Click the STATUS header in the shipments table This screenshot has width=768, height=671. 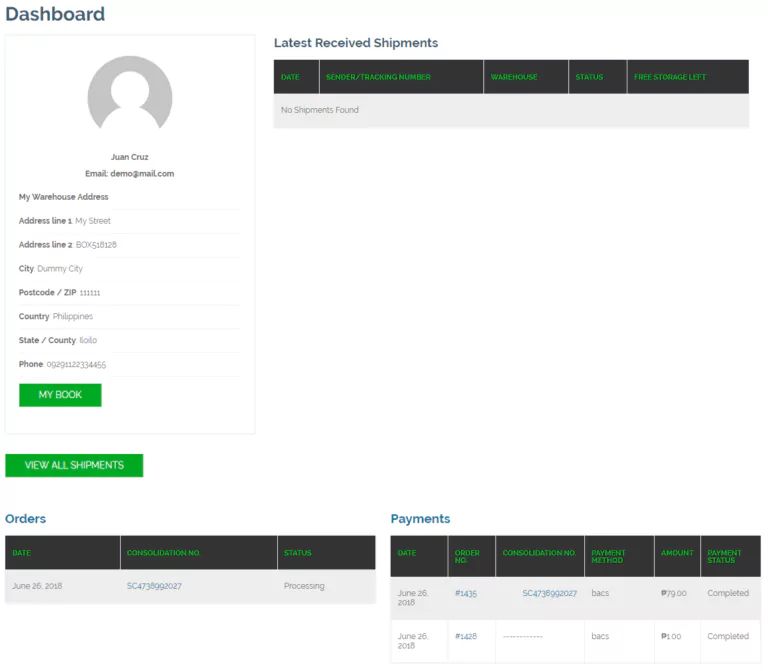pos(589,77)
